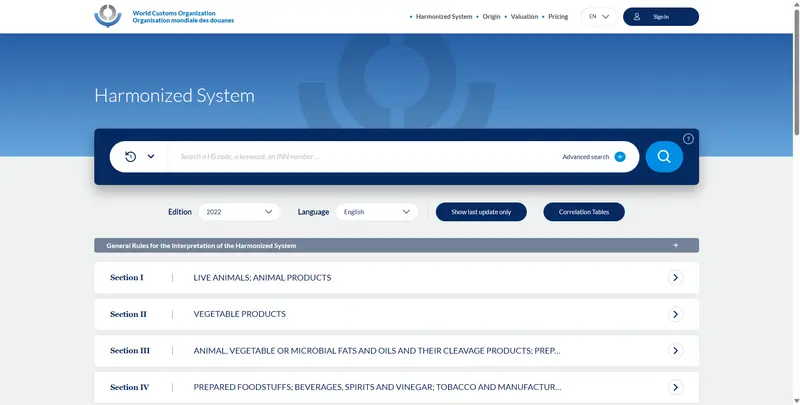
Task: Click the scrollbar down arrow
Action: (x=796, y=401)
